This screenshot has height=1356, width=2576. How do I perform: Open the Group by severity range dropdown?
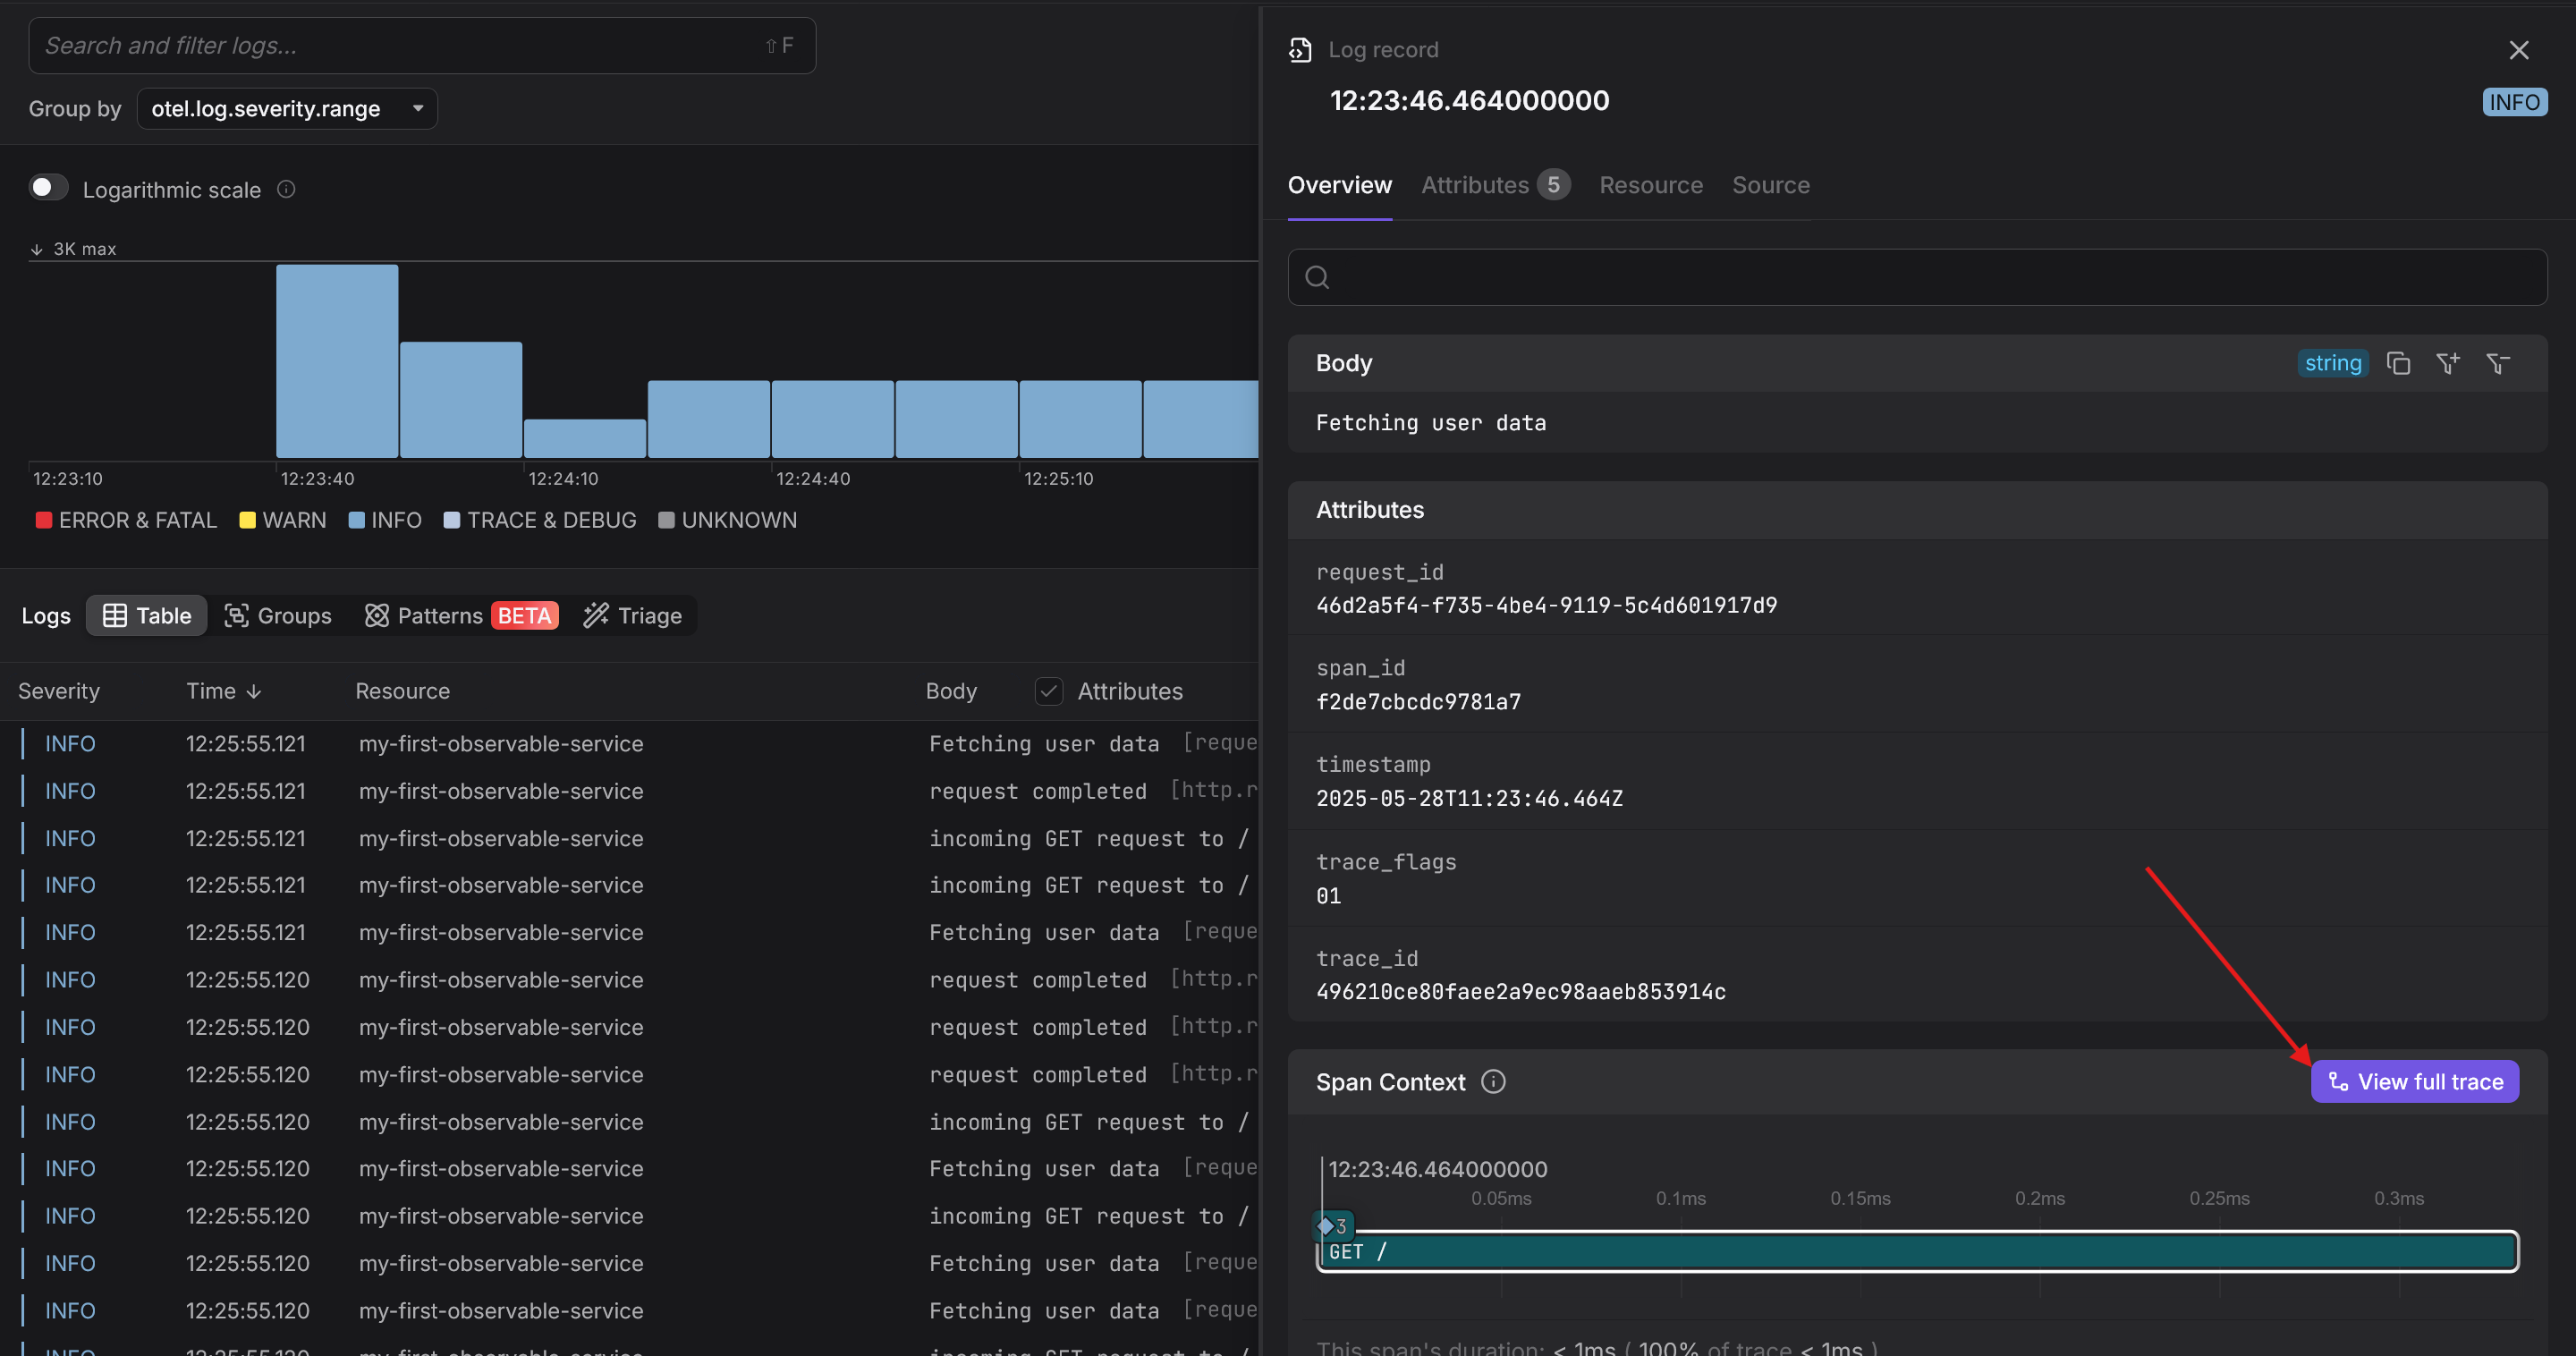(287, 108)
